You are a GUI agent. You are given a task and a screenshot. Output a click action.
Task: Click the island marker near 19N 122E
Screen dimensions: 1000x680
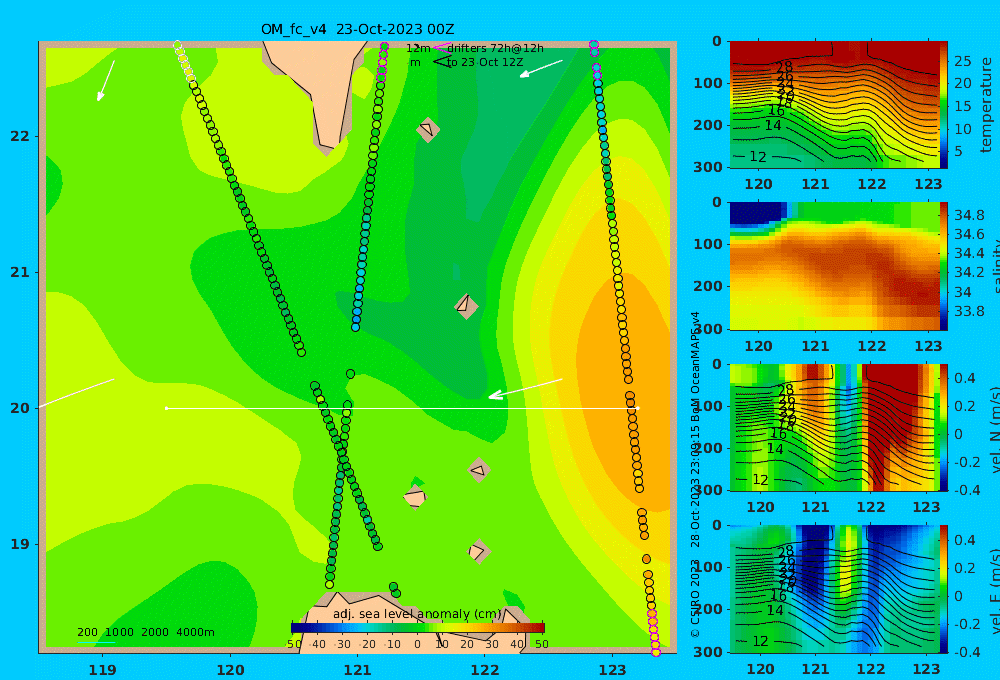point(478,552)
